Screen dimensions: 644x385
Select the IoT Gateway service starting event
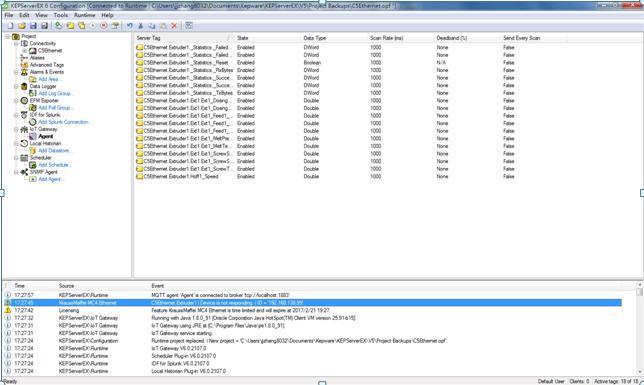point(313,333)
